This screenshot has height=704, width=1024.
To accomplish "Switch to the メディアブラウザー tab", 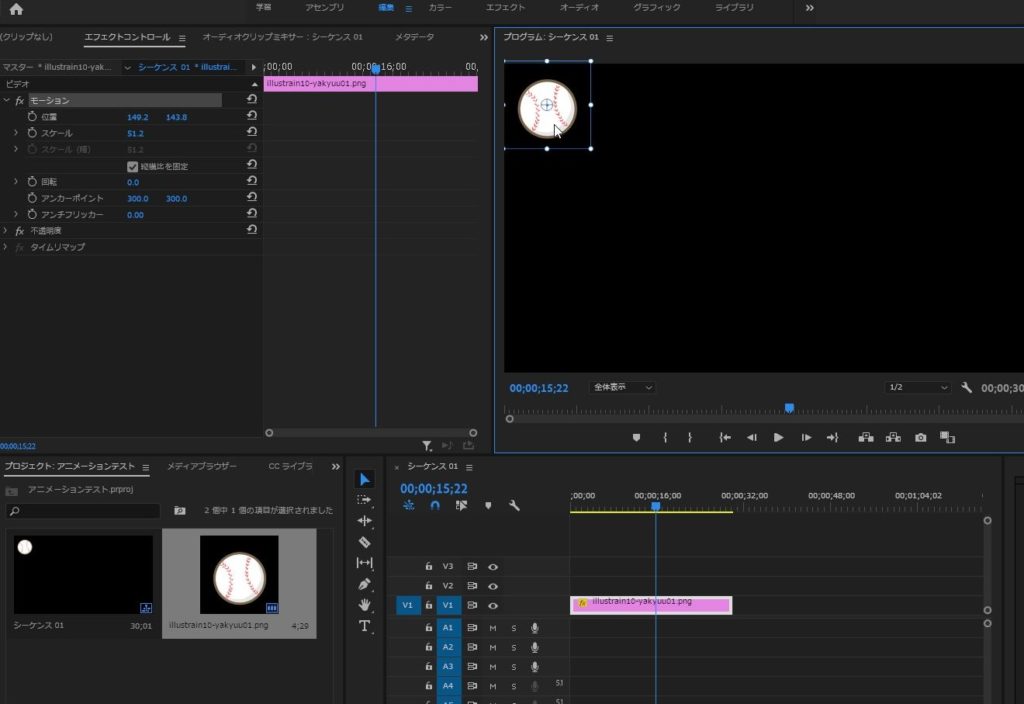I will [x=201, y=467].
